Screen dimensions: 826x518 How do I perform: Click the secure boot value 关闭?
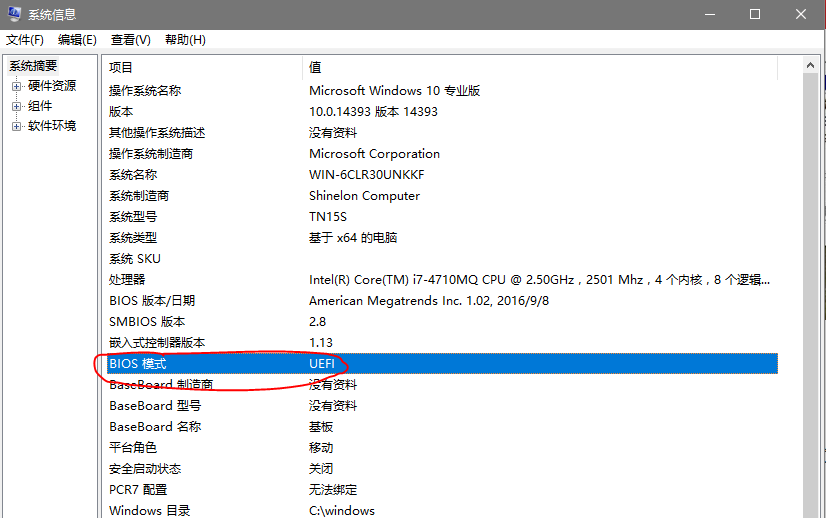pyautogui.click(x=321, y=469)
